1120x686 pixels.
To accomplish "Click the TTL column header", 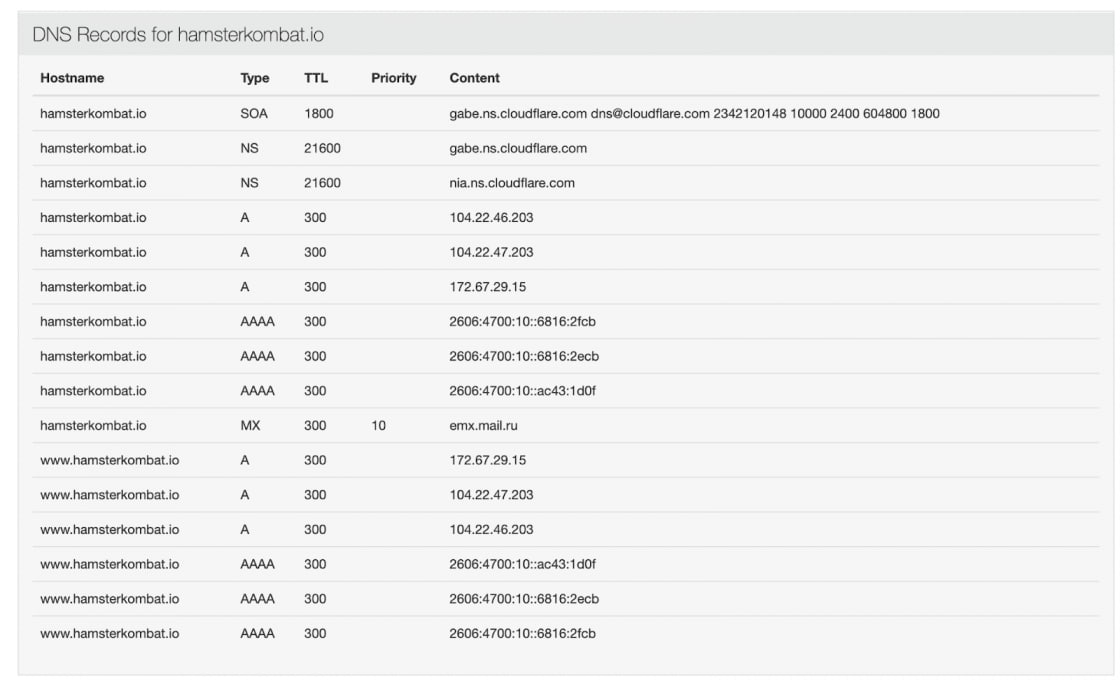I will click(x=316, y=78).
